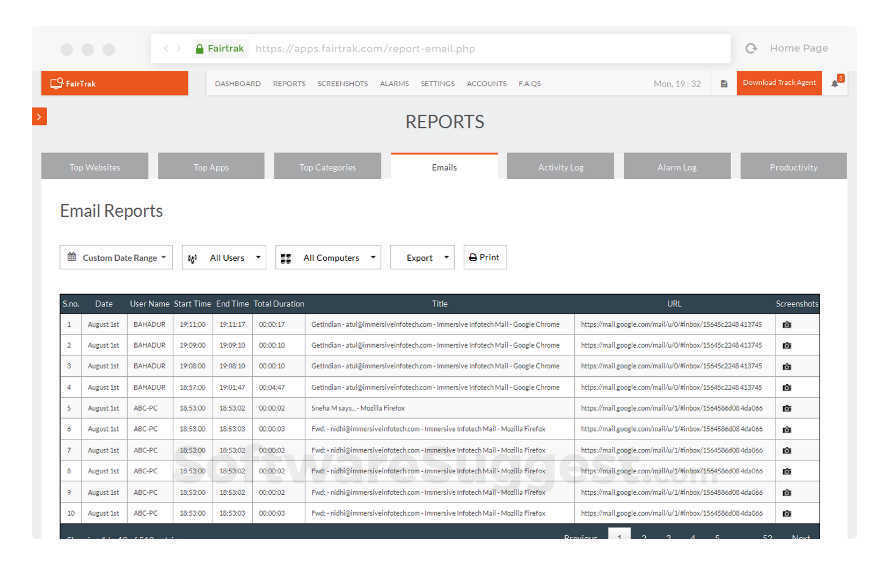Open screenshot camera icon for row 4
Image resolution: width=890 pixels, height=563 pixels.
787,388
